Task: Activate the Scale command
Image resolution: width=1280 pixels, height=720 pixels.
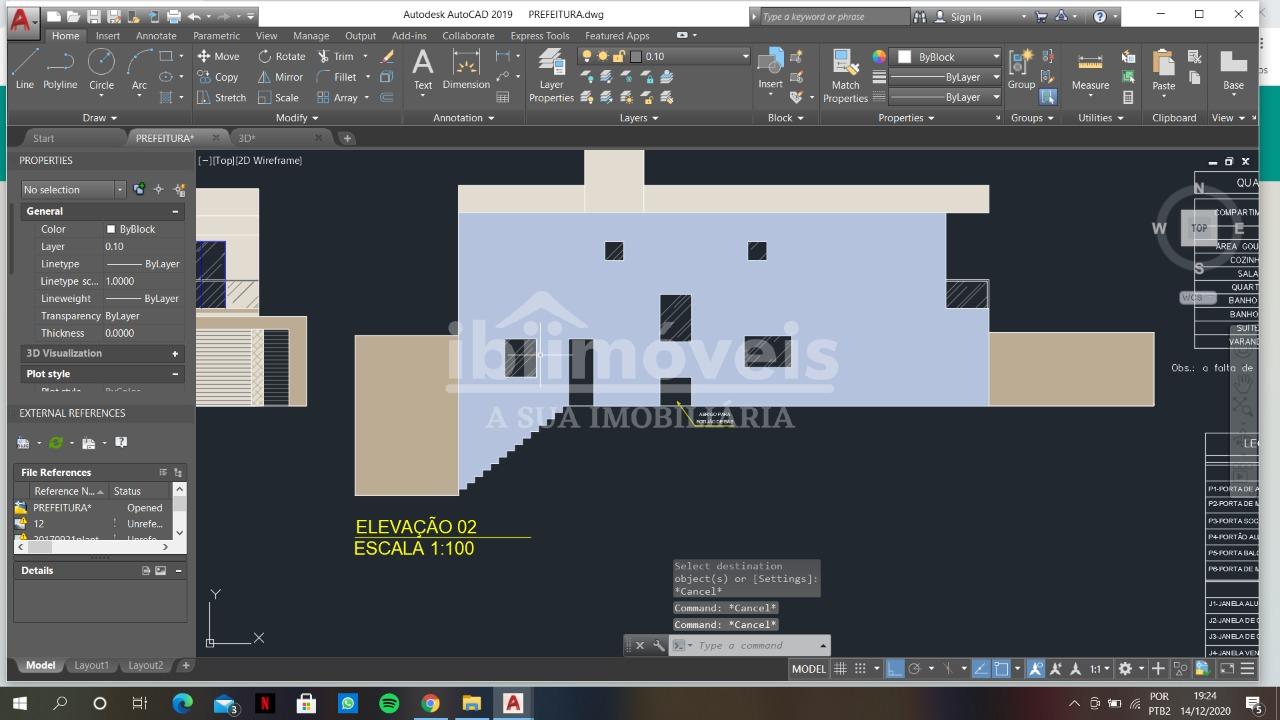Action: (x=278, y=98)
